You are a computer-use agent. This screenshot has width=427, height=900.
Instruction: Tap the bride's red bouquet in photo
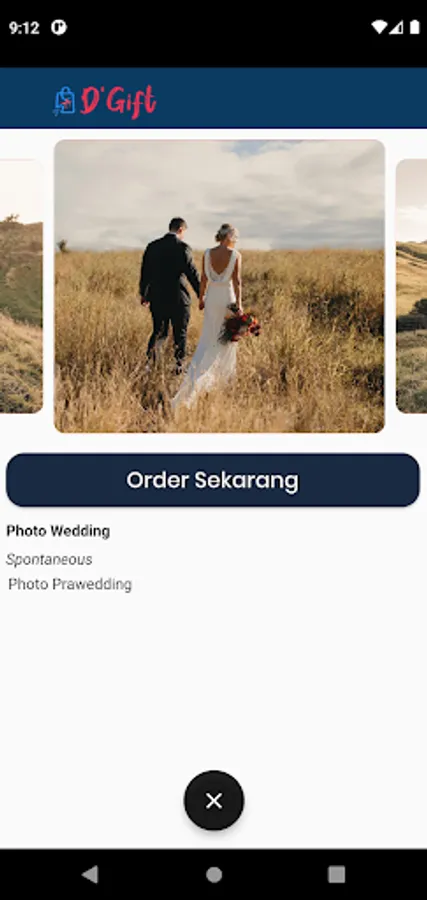click(x=240, y=325)
